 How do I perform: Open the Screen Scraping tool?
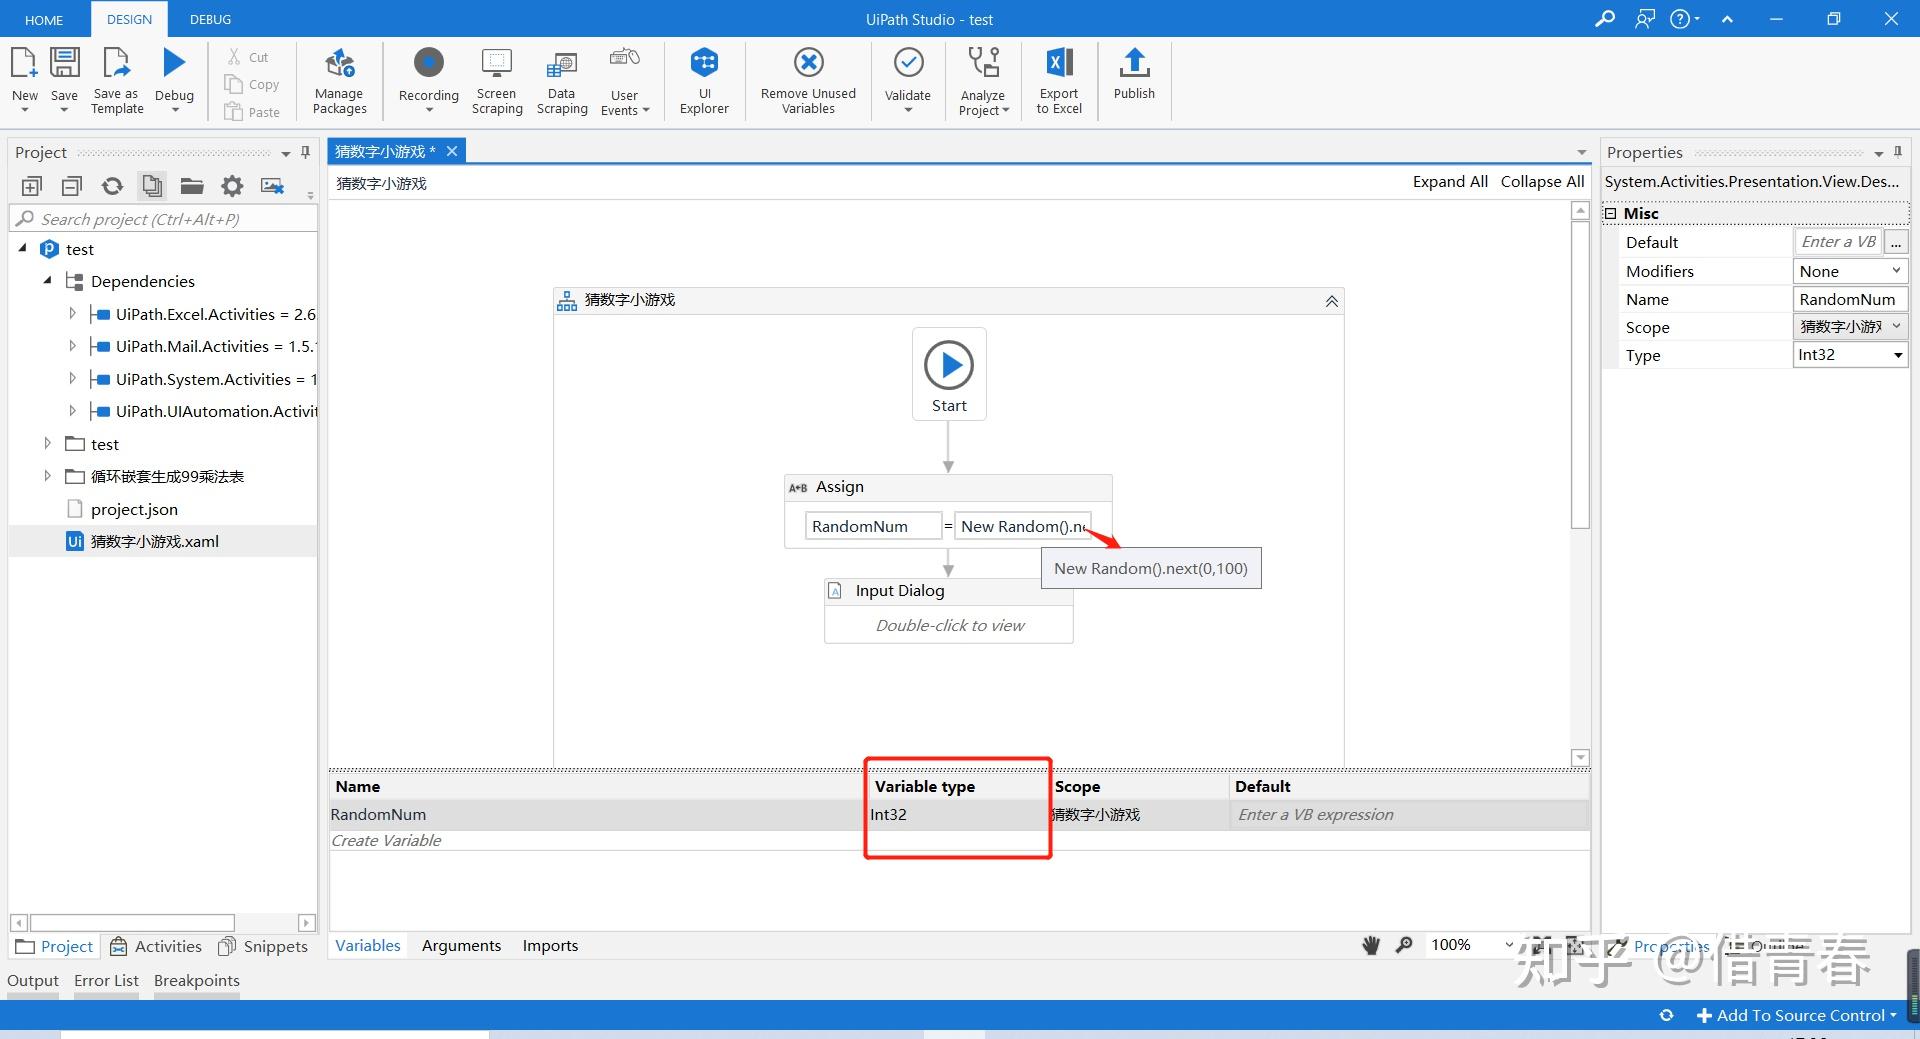click(x=496, y=80)
